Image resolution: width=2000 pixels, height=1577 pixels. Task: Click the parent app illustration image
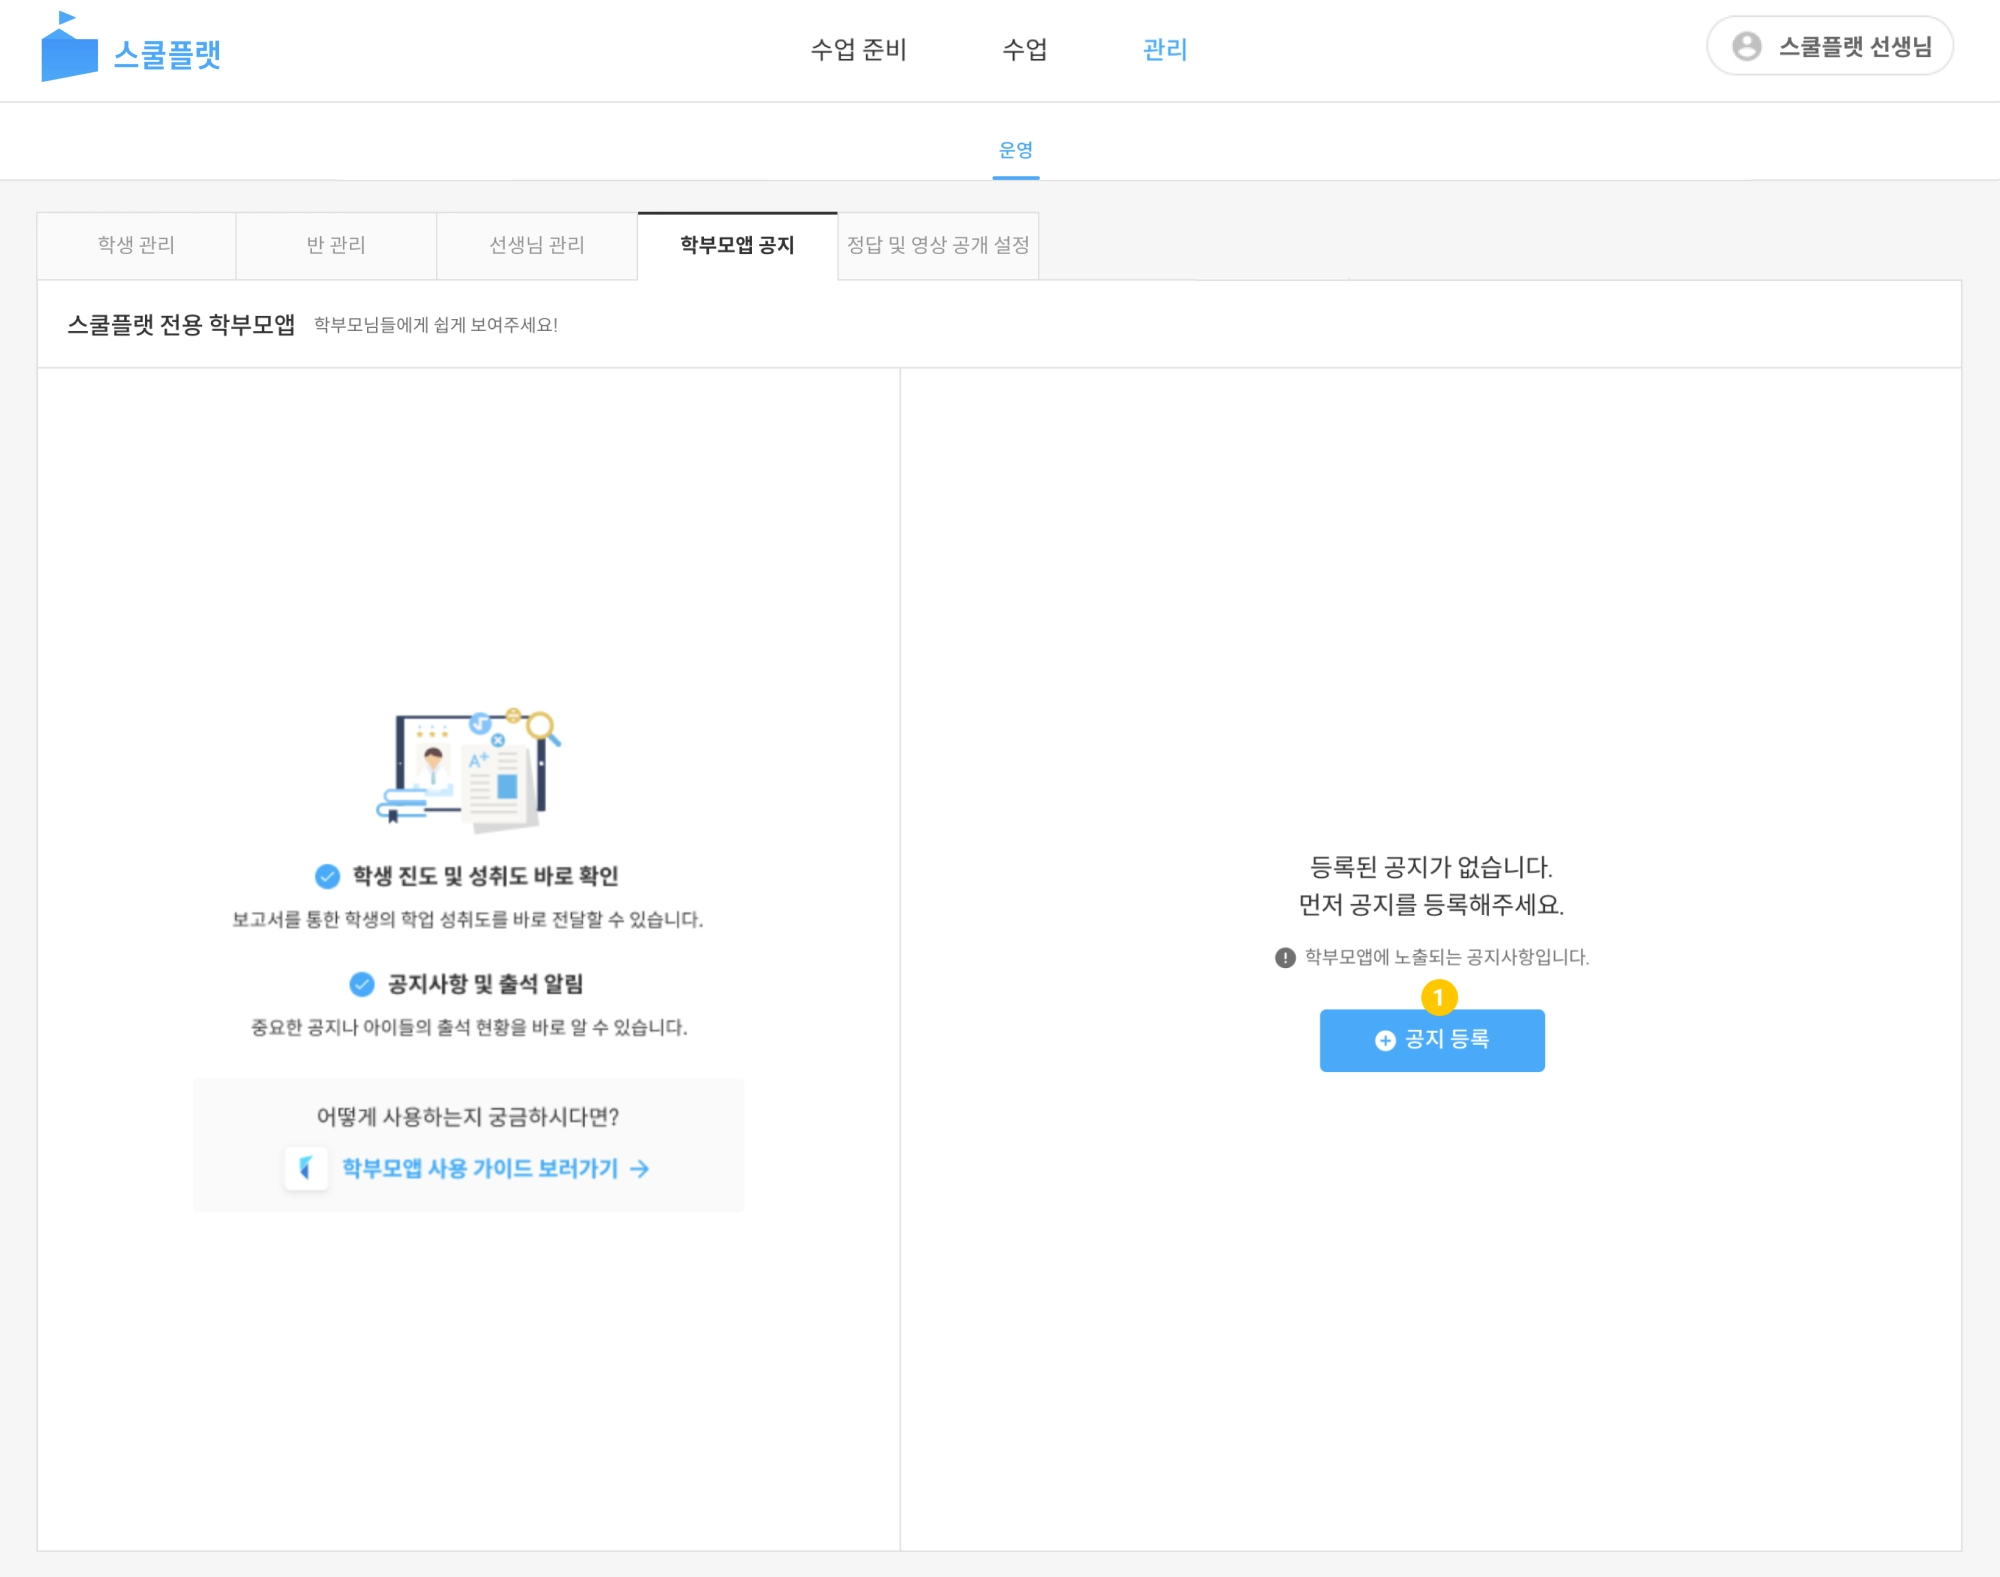point(468,772)
